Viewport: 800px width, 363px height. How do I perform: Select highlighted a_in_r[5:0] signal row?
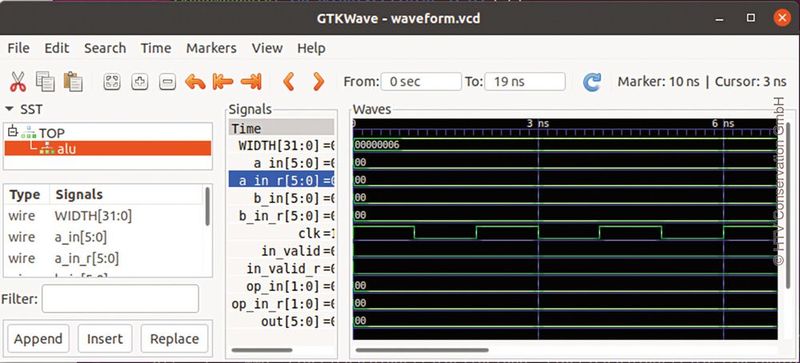(x=282, y=180)
